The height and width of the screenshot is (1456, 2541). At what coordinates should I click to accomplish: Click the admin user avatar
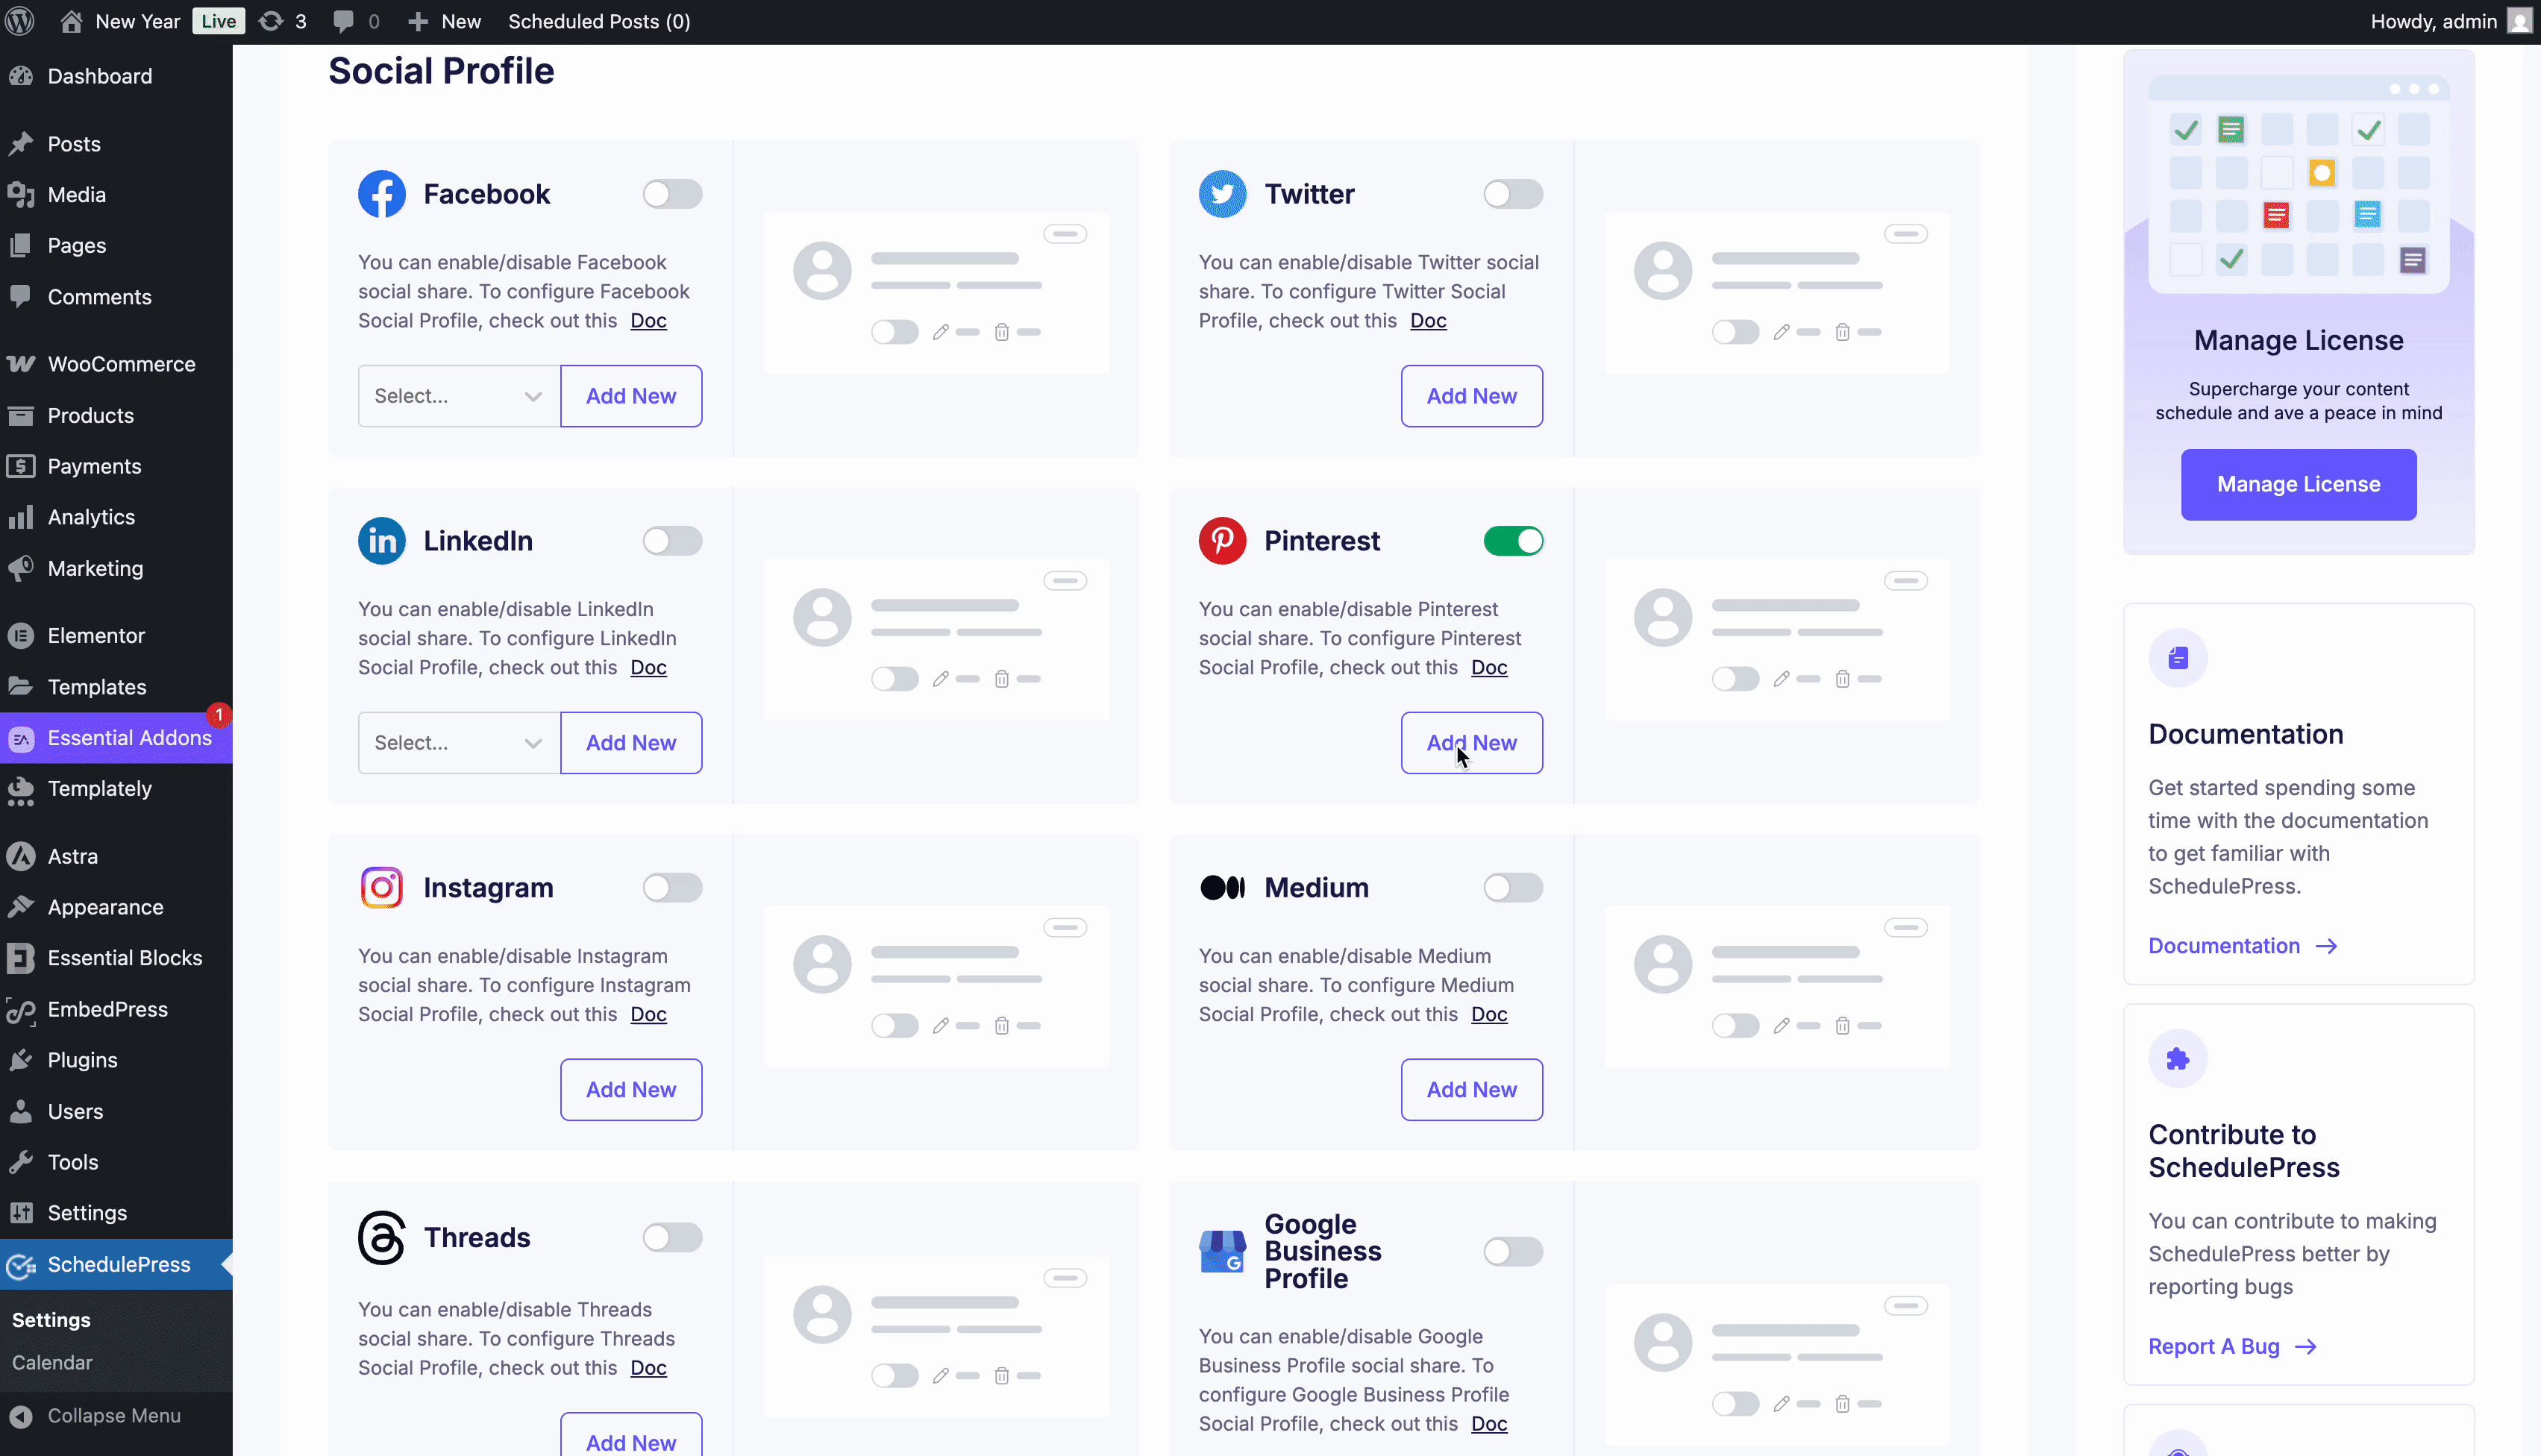tap(2519, 21)
